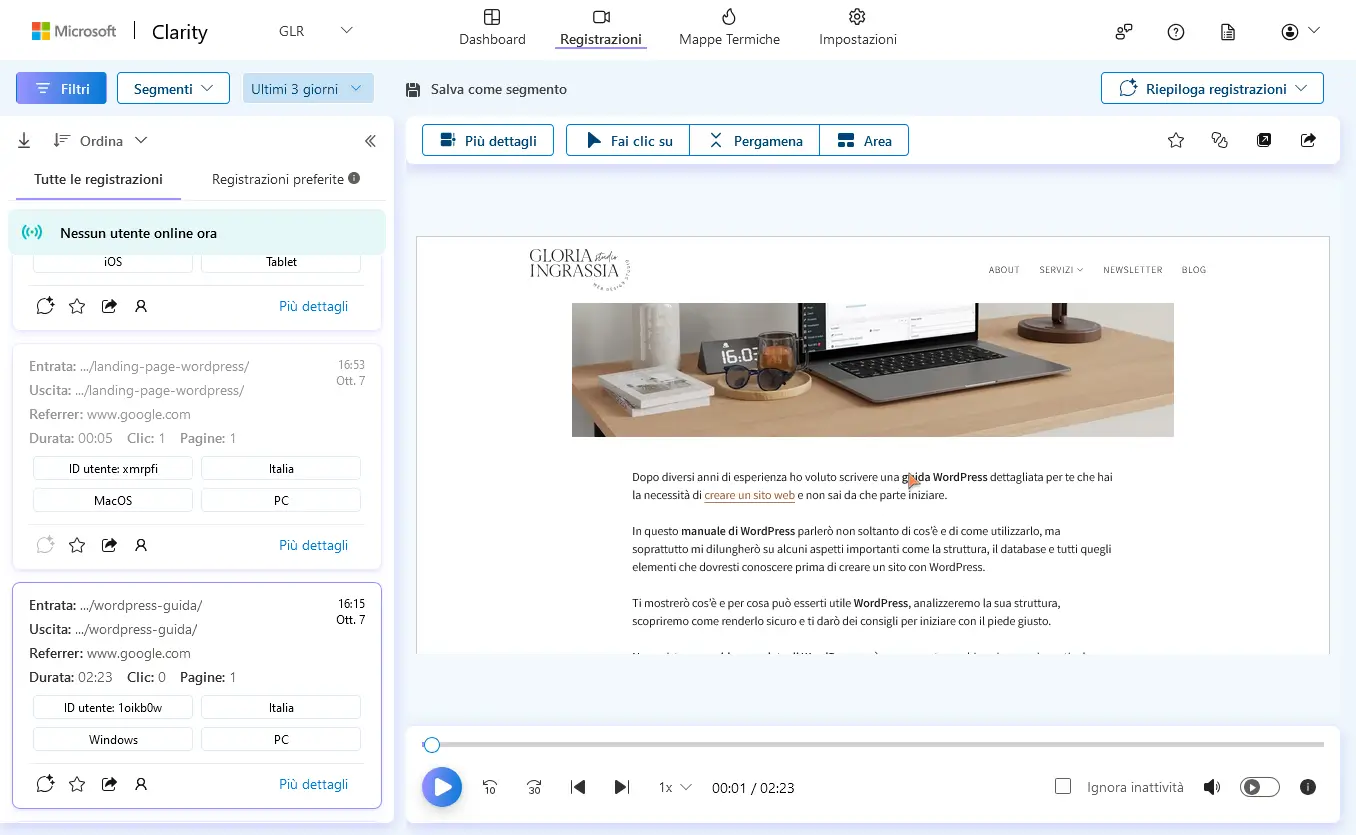Screen dimensions: 1356x835
Task: Open Più dettagli for xmrpfi recording
Action: point(313,545)
